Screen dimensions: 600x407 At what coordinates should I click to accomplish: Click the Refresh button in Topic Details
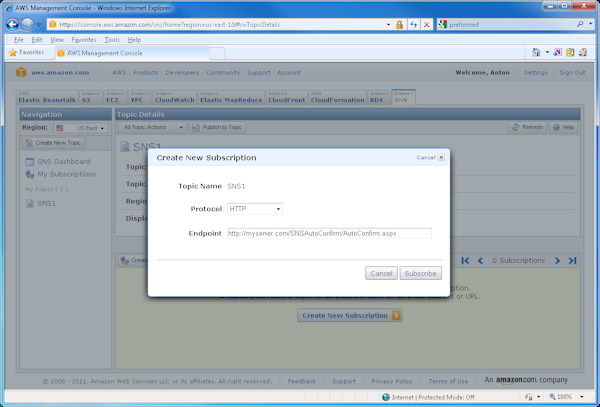click(x=527, y=127)
